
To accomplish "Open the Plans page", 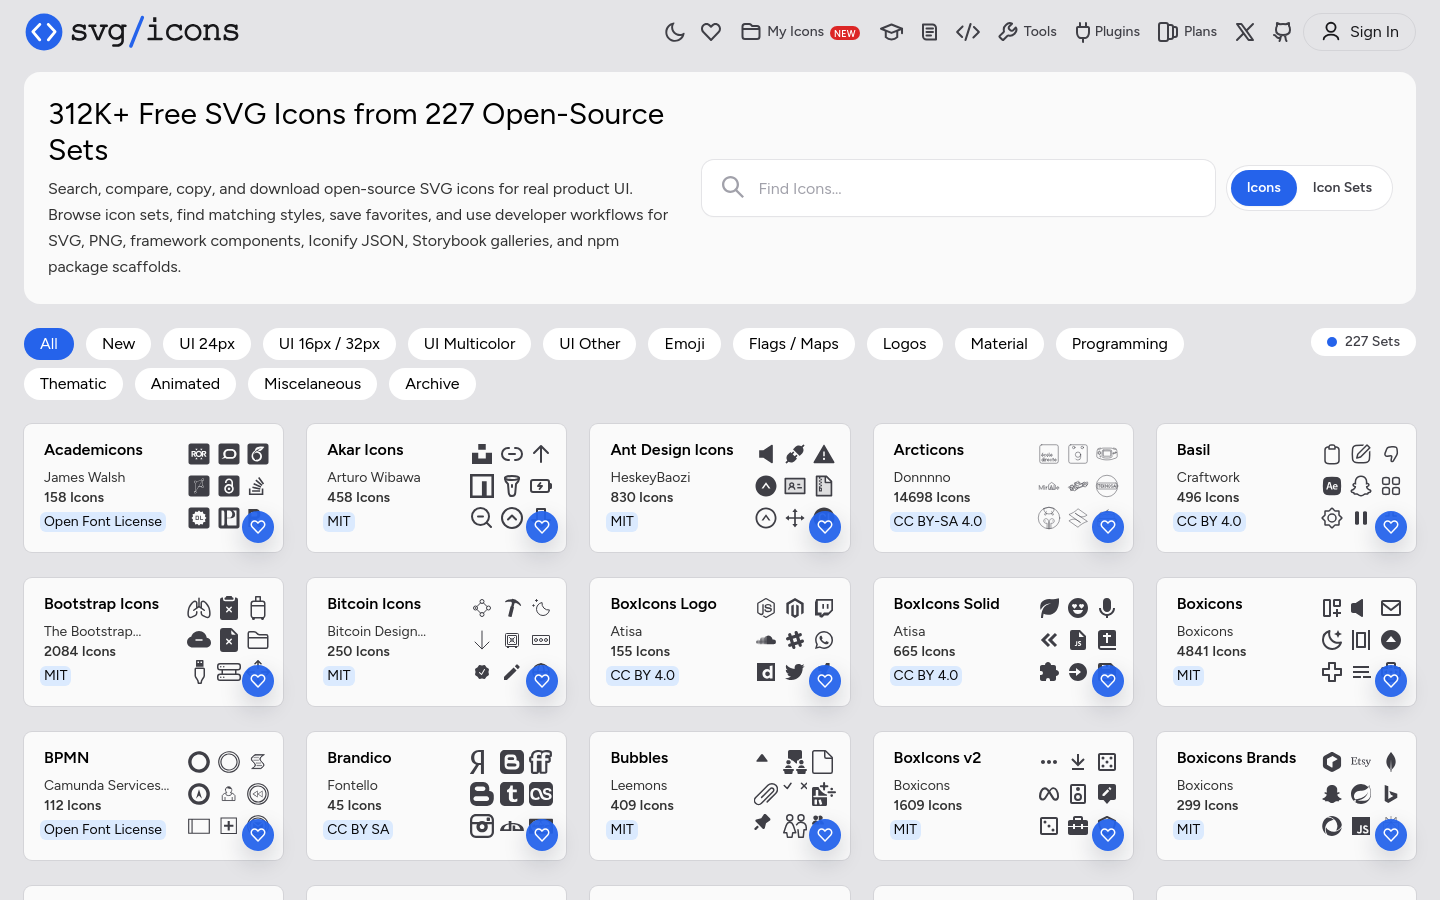I will tap(1187, 32).
